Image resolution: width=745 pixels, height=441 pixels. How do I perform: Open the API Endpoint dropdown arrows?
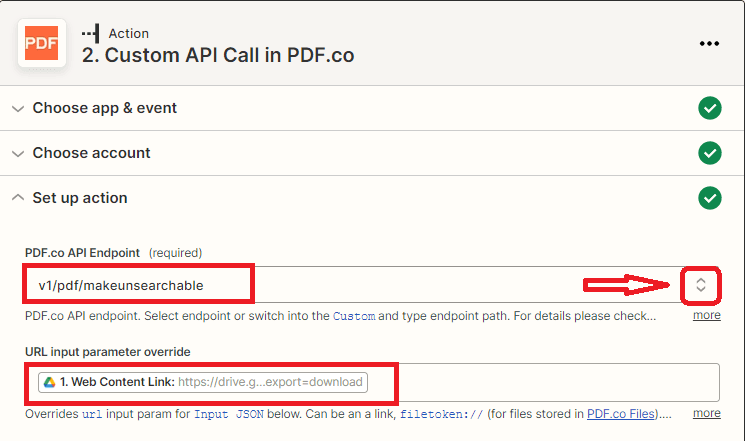click(701, 285)
